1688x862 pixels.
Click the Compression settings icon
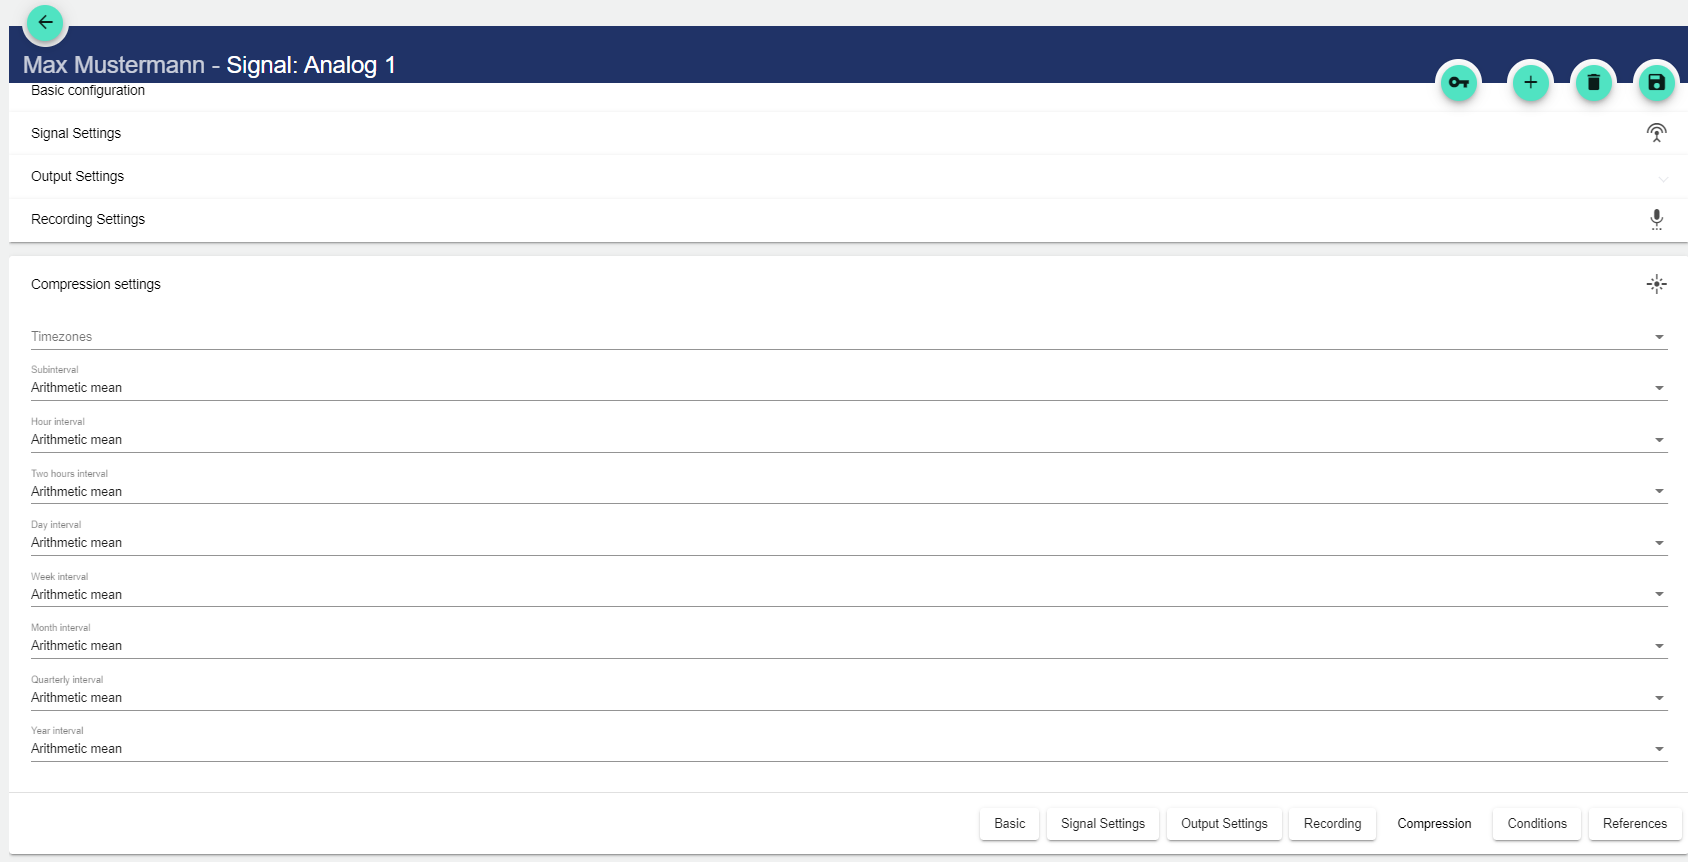point(1656,285)
